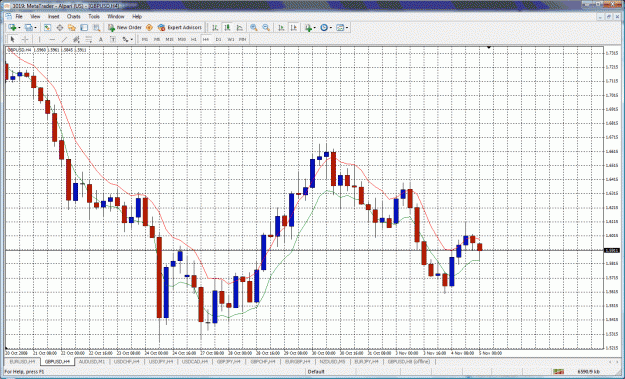The width and height of the screenshot is (625, 379).
Task: Show the Terminal panel
Action: pos(84,27)
